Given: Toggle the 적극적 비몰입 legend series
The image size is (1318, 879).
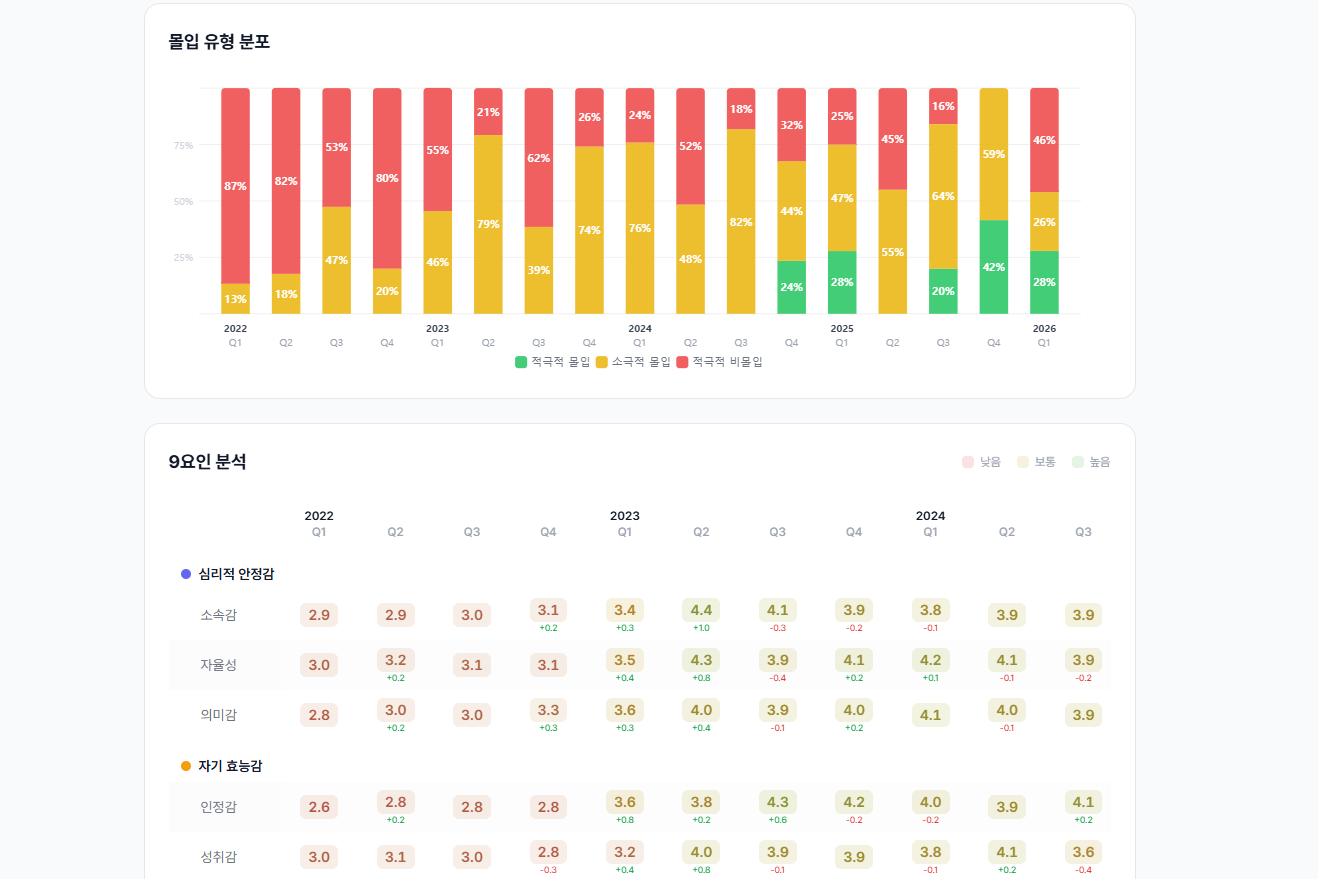Looking at the screenshot, I should [719, 362].
